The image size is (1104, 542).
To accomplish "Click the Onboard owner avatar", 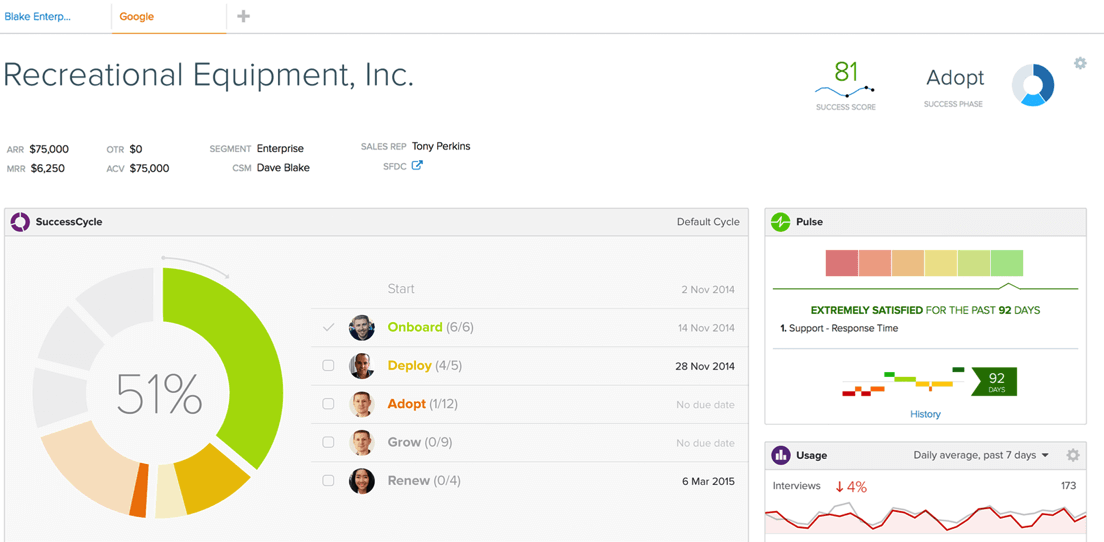I will pos(362,328).
